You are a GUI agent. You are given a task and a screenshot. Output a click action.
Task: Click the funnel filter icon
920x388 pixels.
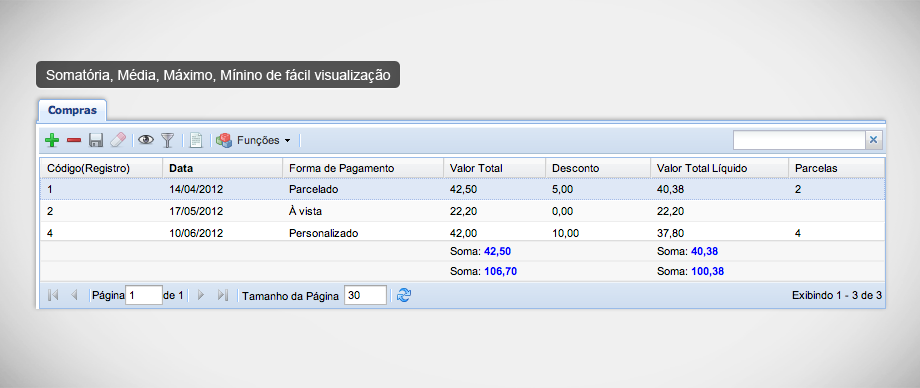[x=168, y=140]
